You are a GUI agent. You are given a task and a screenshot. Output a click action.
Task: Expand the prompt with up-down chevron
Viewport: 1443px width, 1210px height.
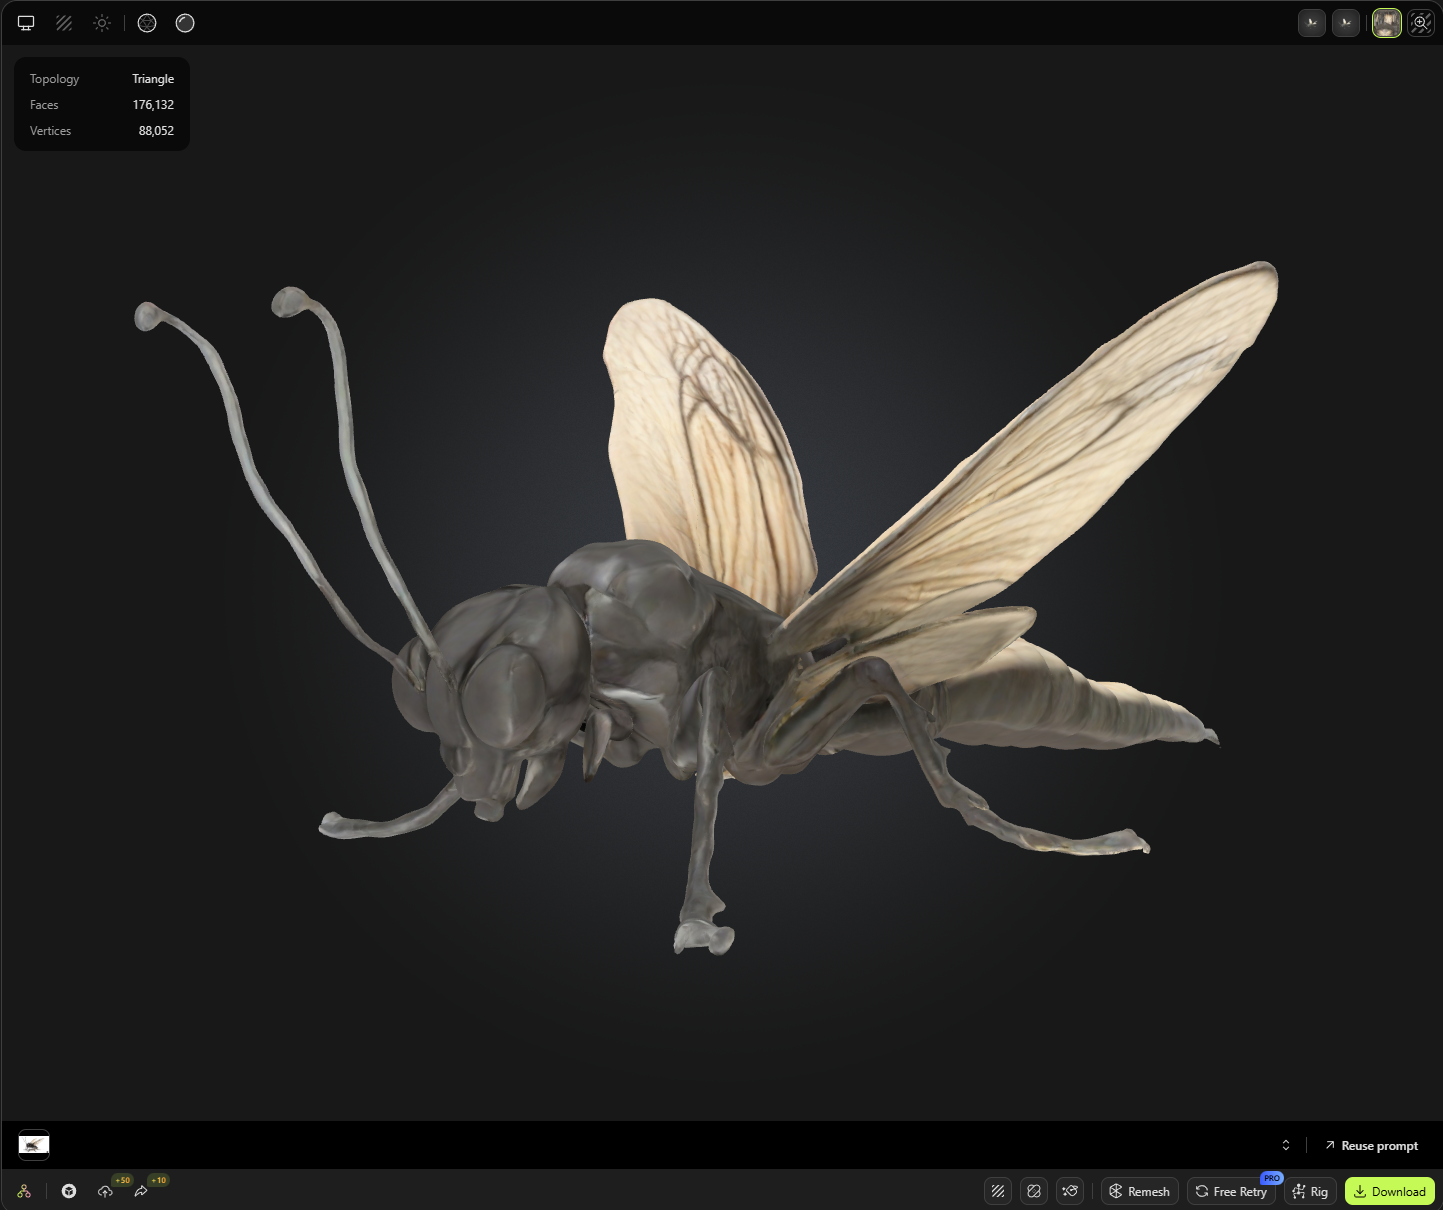pos(1286,1145)
